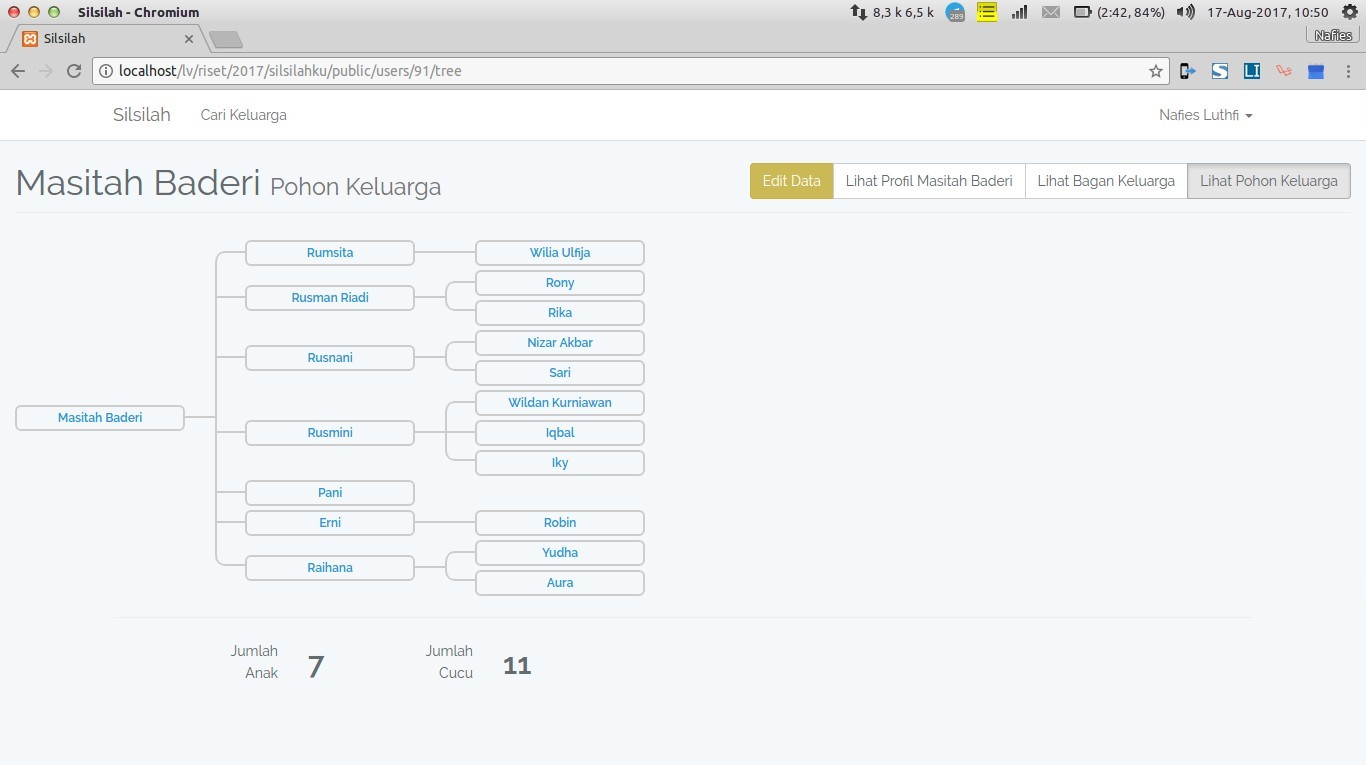
Task: Bookmark this page with the star icon
Action: (x=1156, y=71)
